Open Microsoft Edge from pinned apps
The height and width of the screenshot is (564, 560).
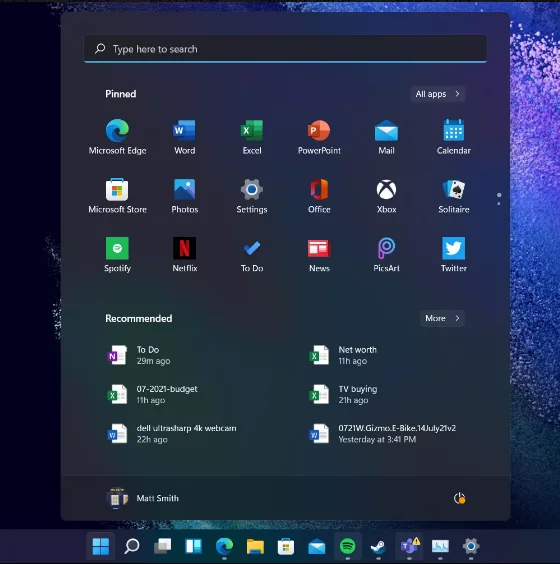point(117,137)
